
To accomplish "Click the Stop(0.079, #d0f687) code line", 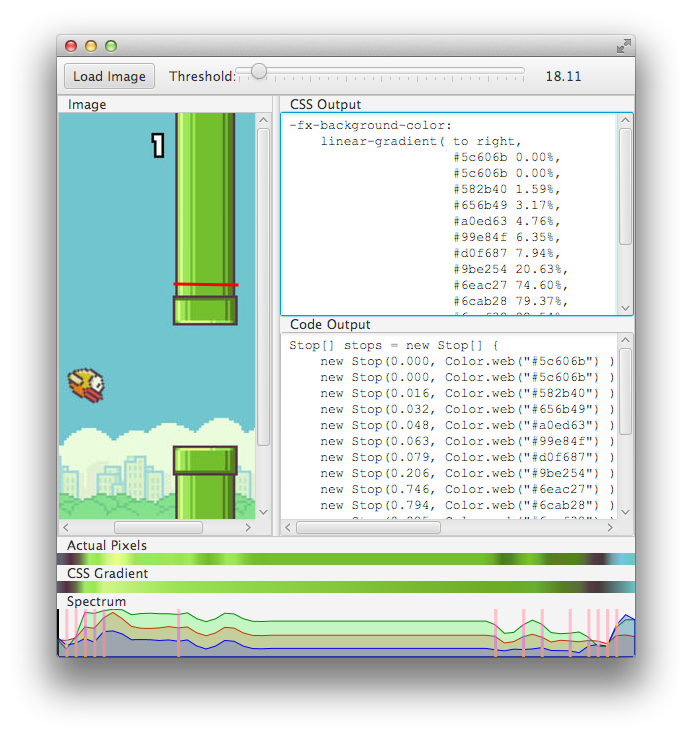I will (467, 457).
